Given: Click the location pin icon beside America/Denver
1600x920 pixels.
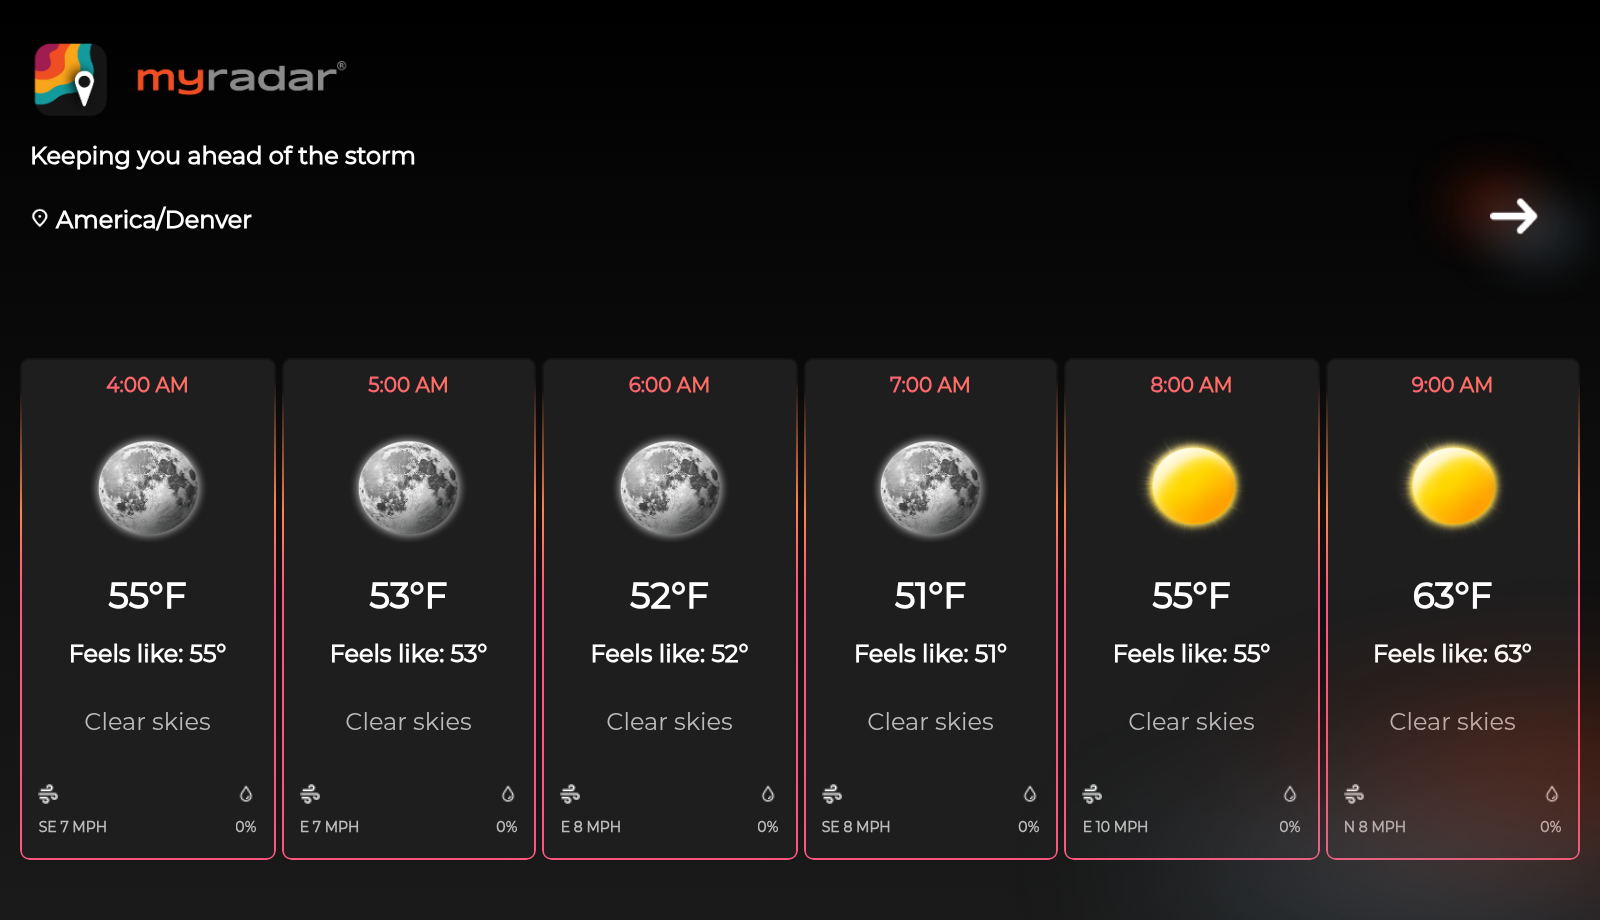Looking at the screenshot, I should [40, 218].
